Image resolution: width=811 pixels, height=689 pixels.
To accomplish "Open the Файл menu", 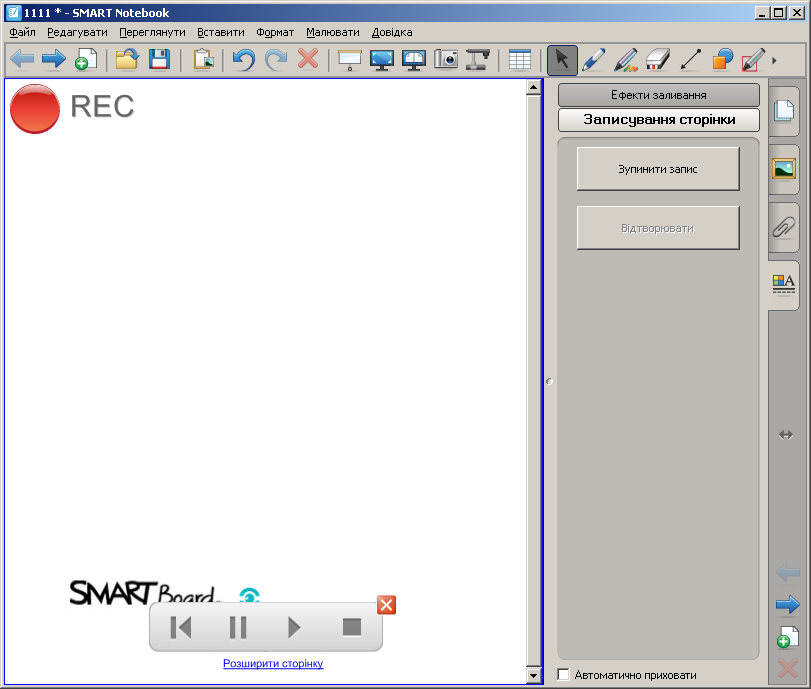I will click(22, 32).
